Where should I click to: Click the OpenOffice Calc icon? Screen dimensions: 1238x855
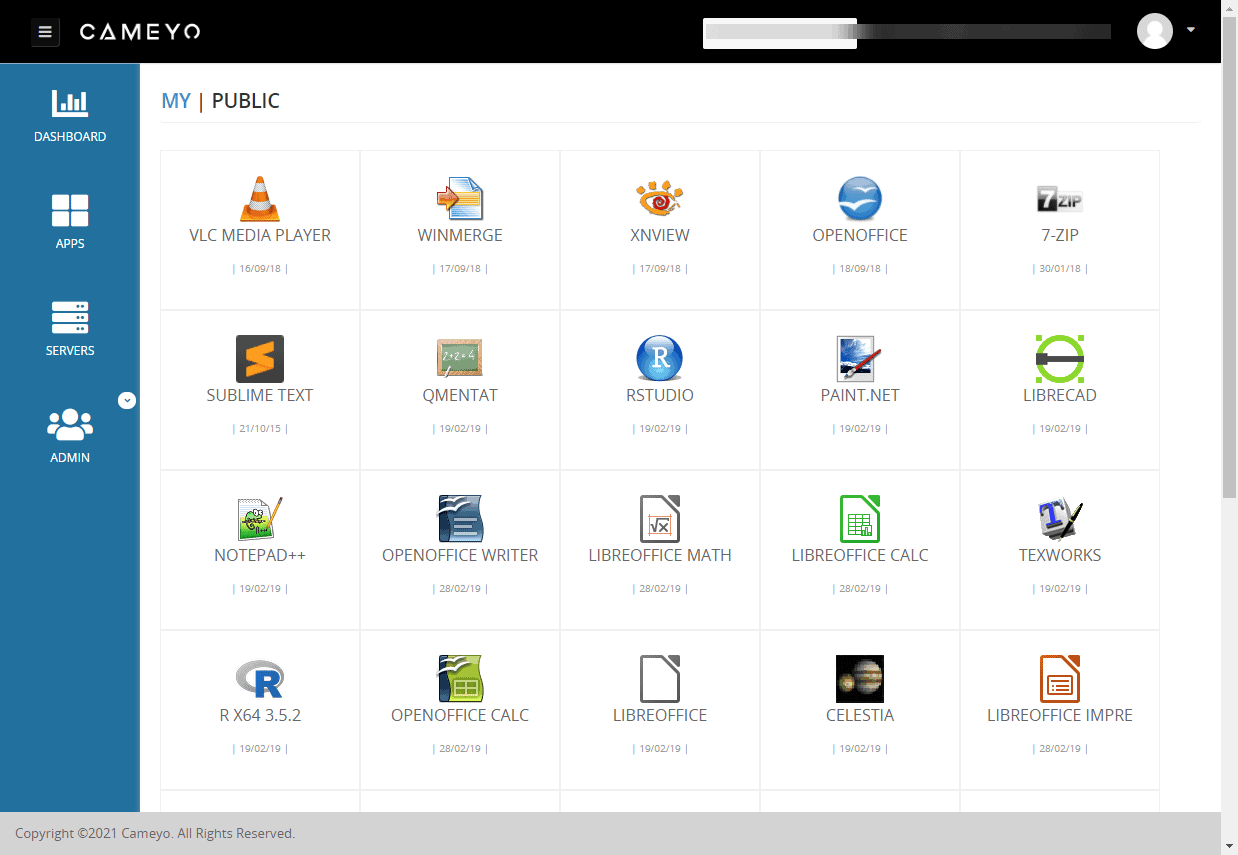(x=460, y=678)
